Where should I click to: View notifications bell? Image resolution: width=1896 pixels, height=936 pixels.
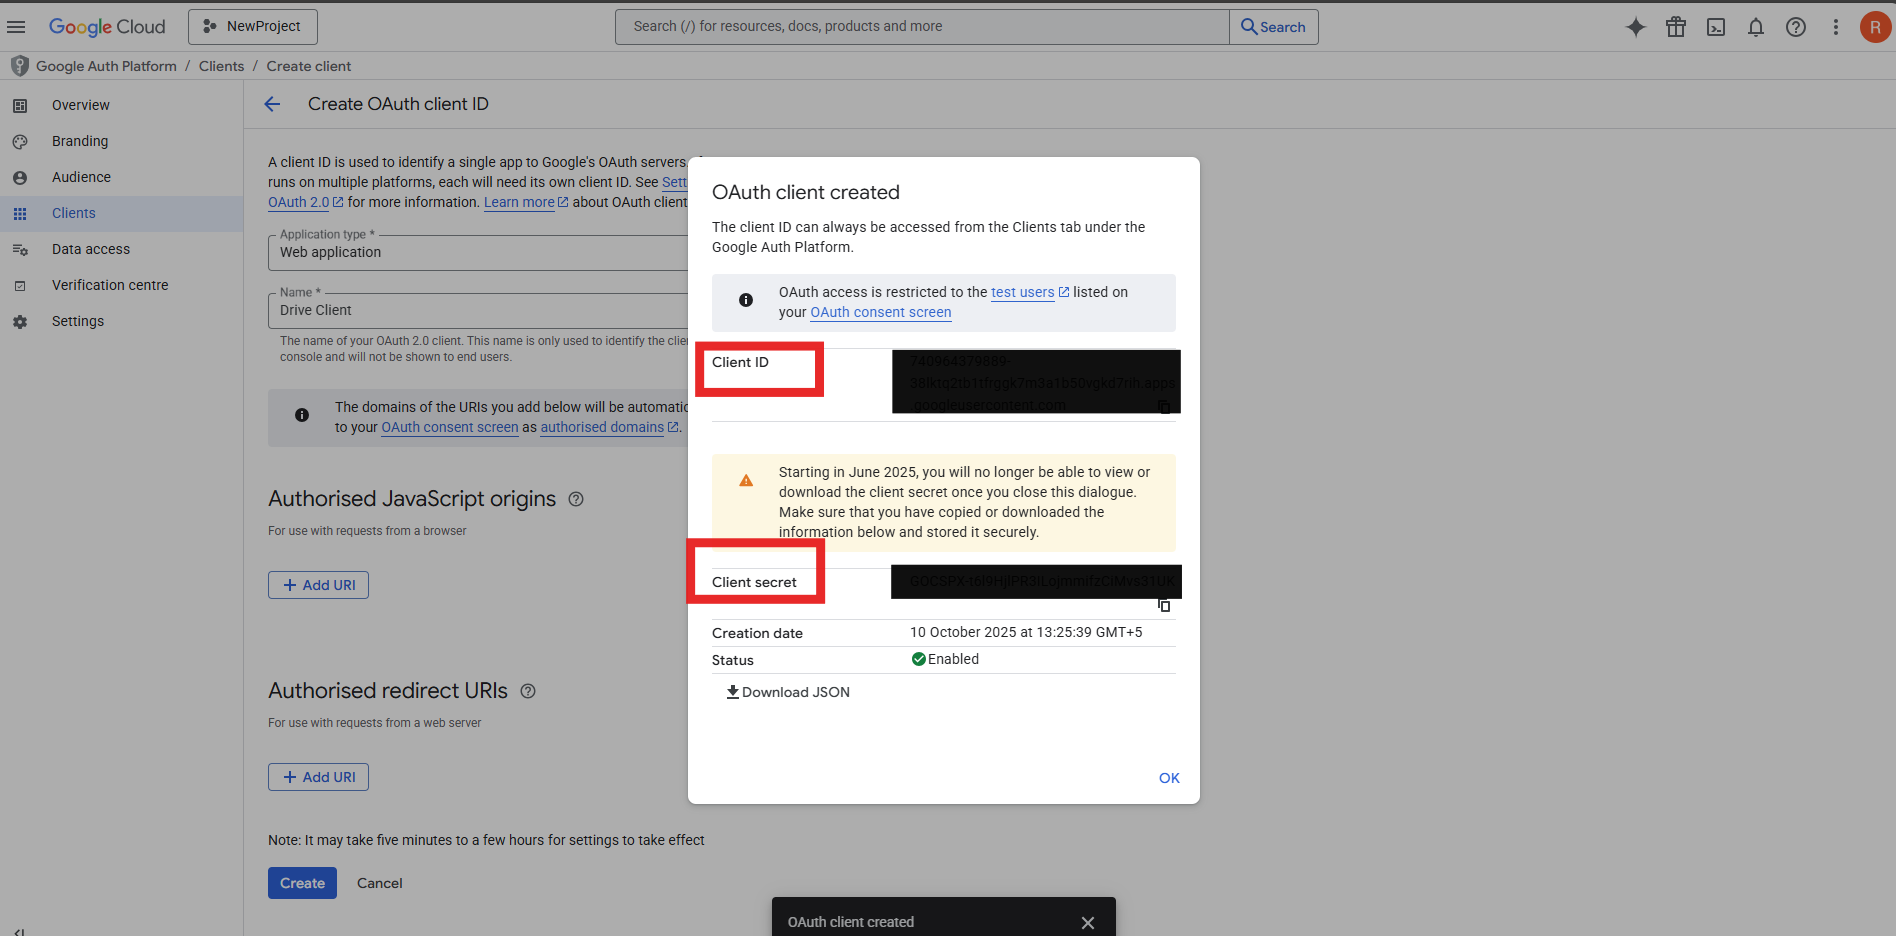tap(1756, 27)
